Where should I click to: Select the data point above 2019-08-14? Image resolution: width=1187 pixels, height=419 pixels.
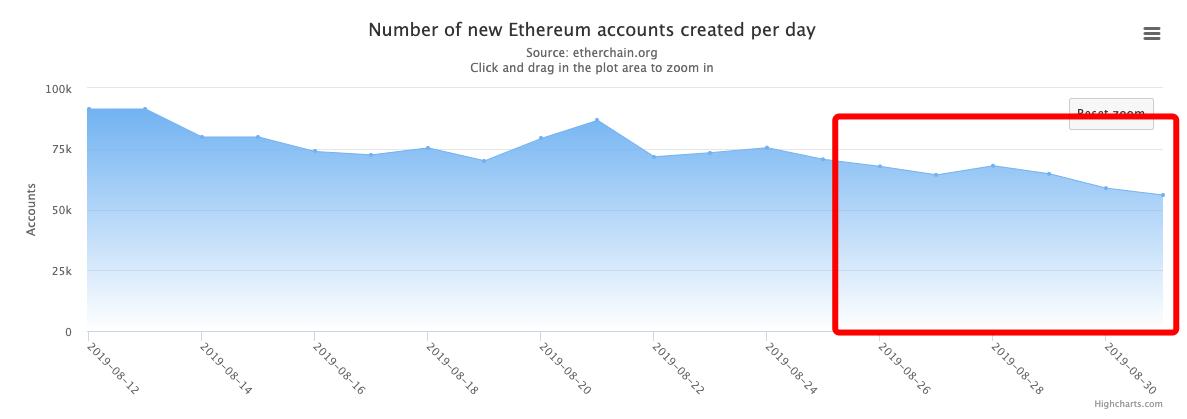tap(202, 137)
